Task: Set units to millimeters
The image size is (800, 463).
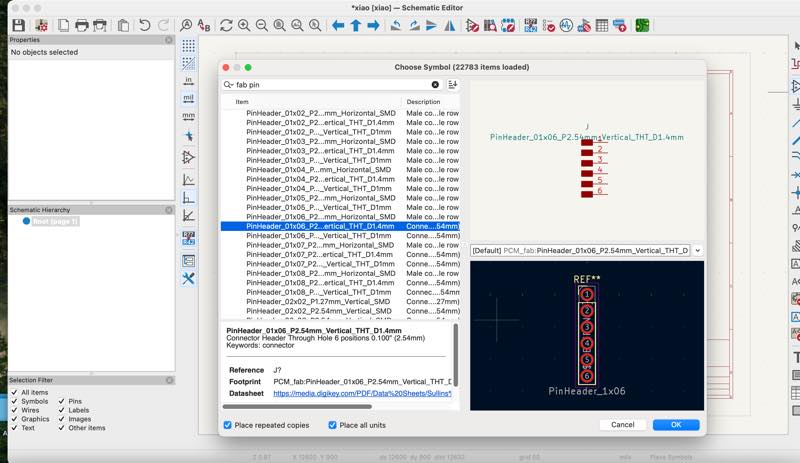Action: (x=188, y=116)
